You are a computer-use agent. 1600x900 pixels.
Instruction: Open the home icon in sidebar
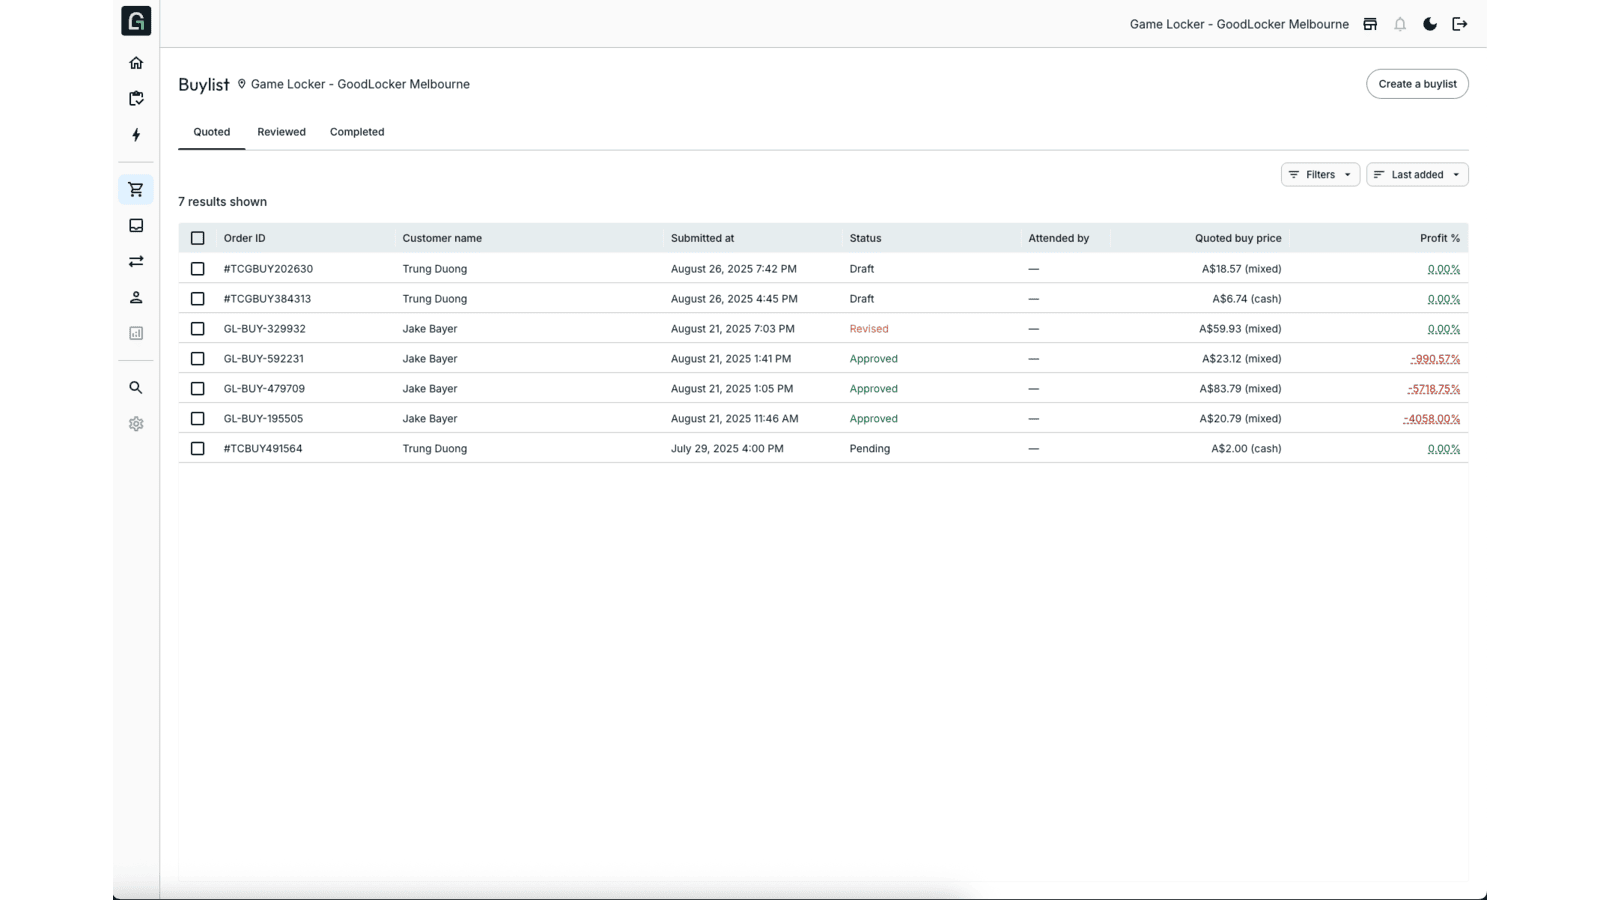click(x=136, y=63)
